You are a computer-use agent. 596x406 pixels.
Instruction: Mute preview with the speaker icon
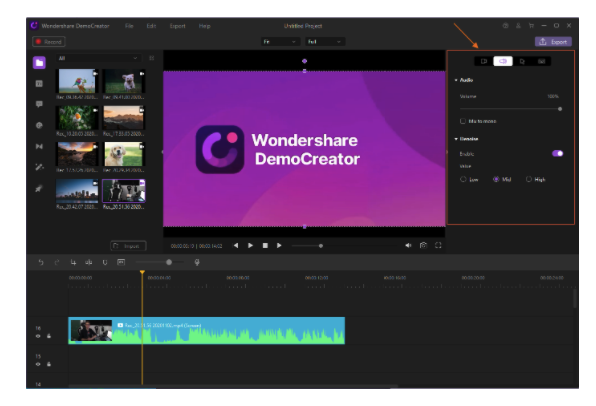click(408, 245)
